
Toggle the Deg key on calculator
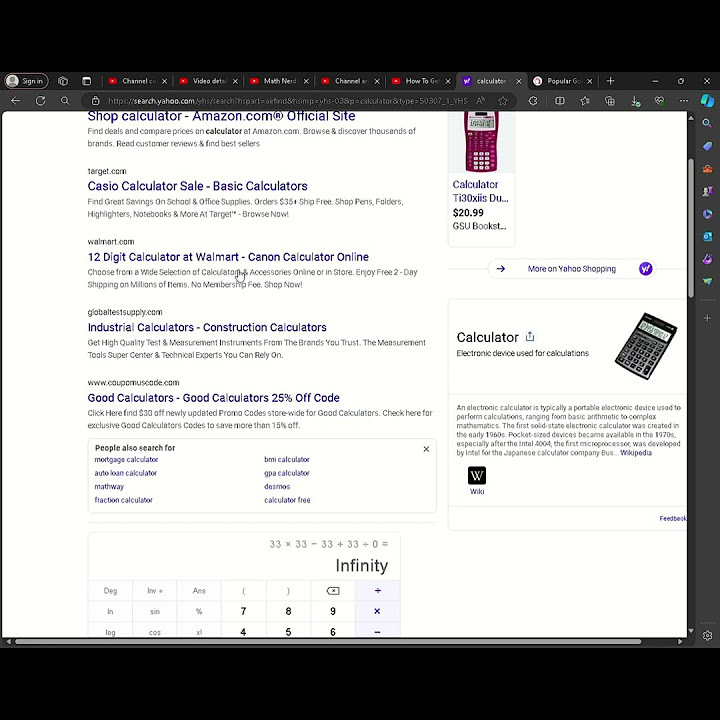[x=110, y=591]
